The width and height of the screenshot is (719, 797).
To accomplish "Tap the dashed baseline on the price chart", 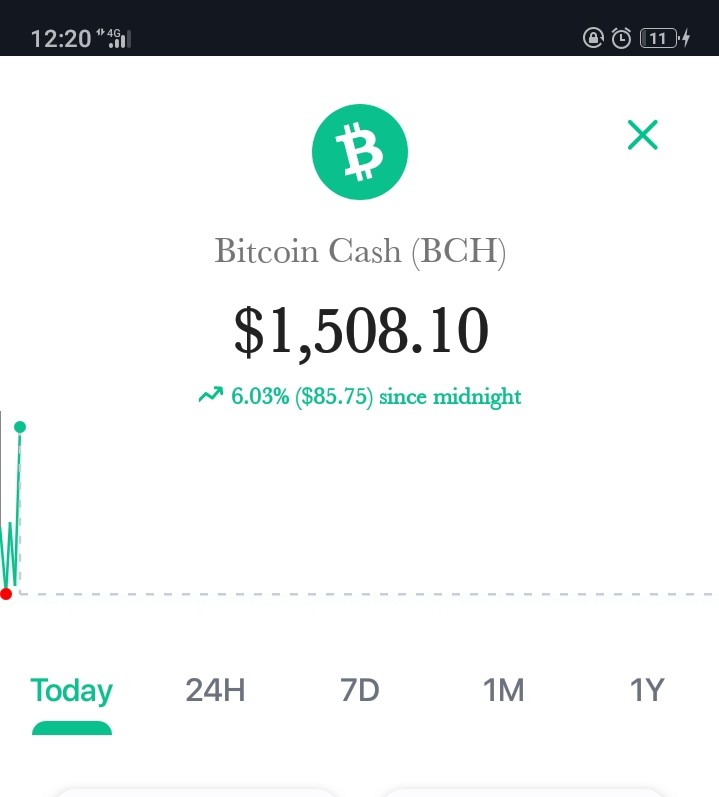I will tap(366, 594).
